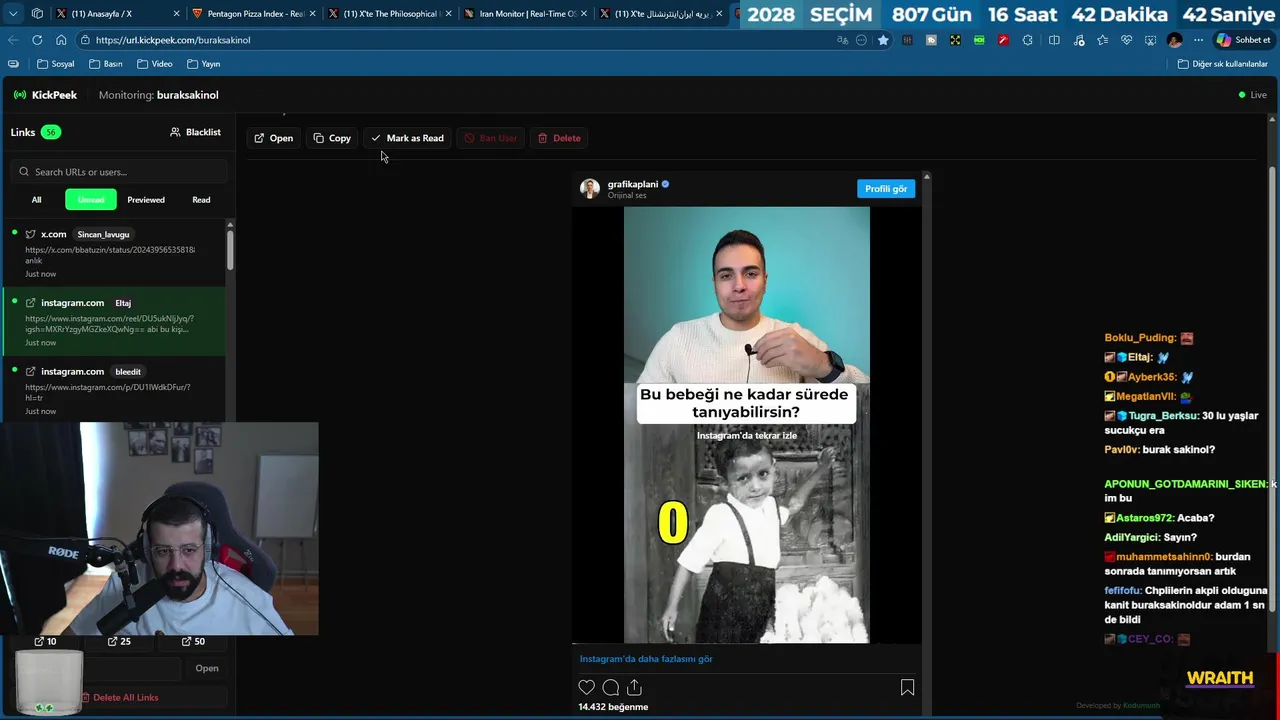1280x720 pixels.
Task: Focus the Search URLs or users field
Action: [118, 172]
